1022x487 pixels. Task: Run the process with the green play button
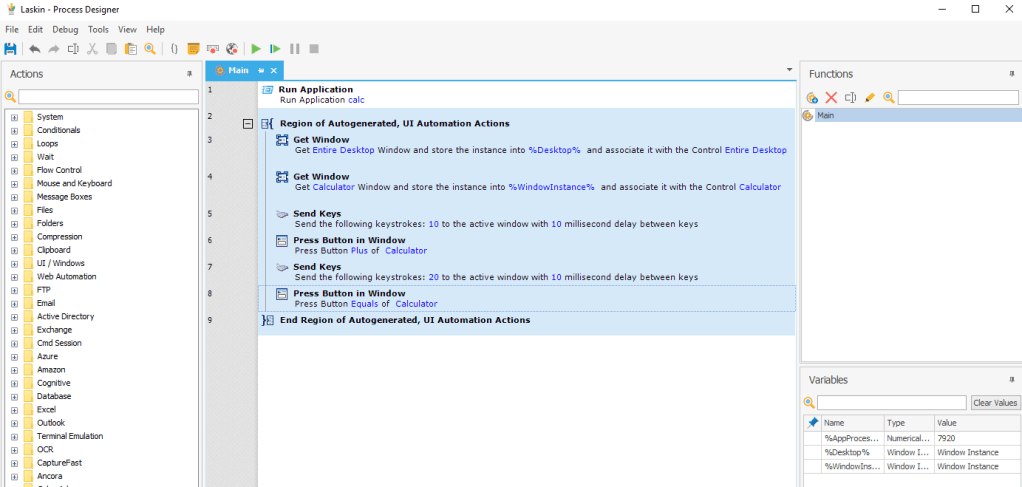point(256,48)
